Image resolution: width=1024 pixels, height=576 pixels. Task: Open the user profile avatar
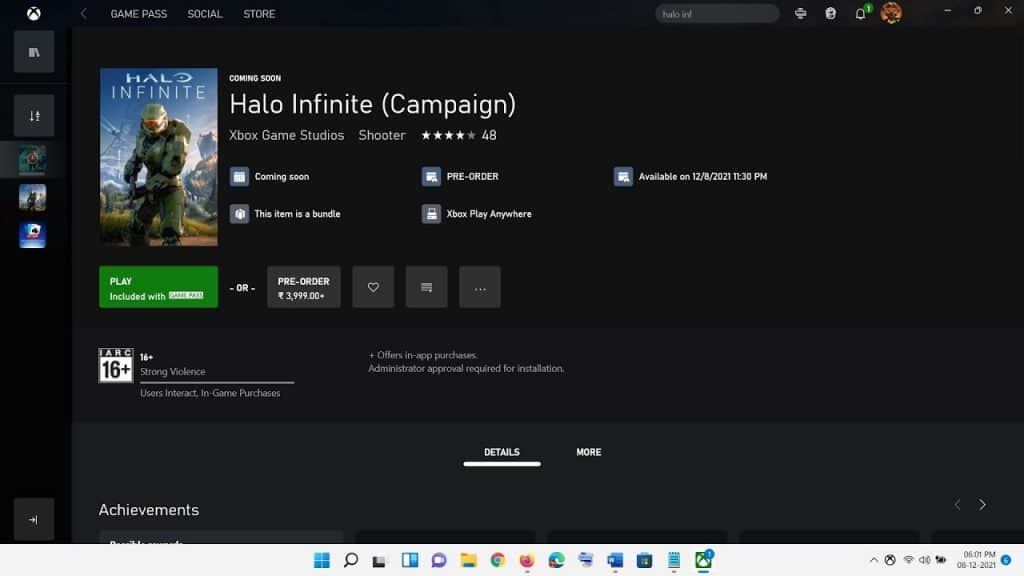(x=891, y=13)
